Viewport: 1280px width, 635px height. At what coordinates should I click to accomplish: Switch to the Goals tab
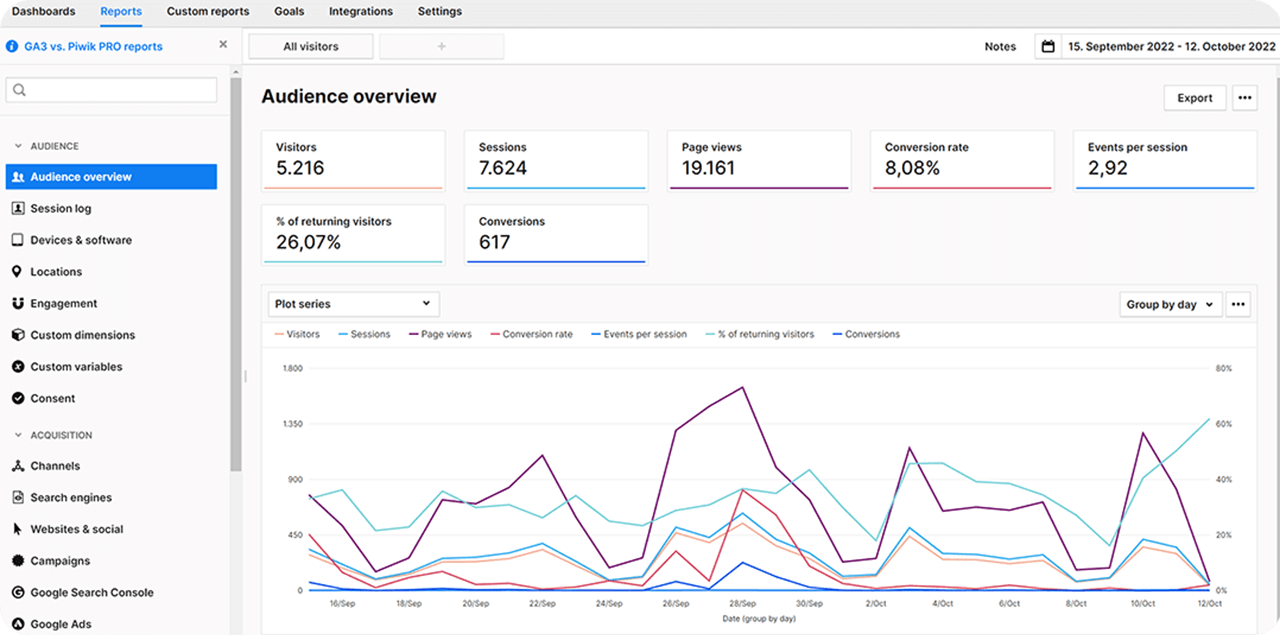pos(289,11)
